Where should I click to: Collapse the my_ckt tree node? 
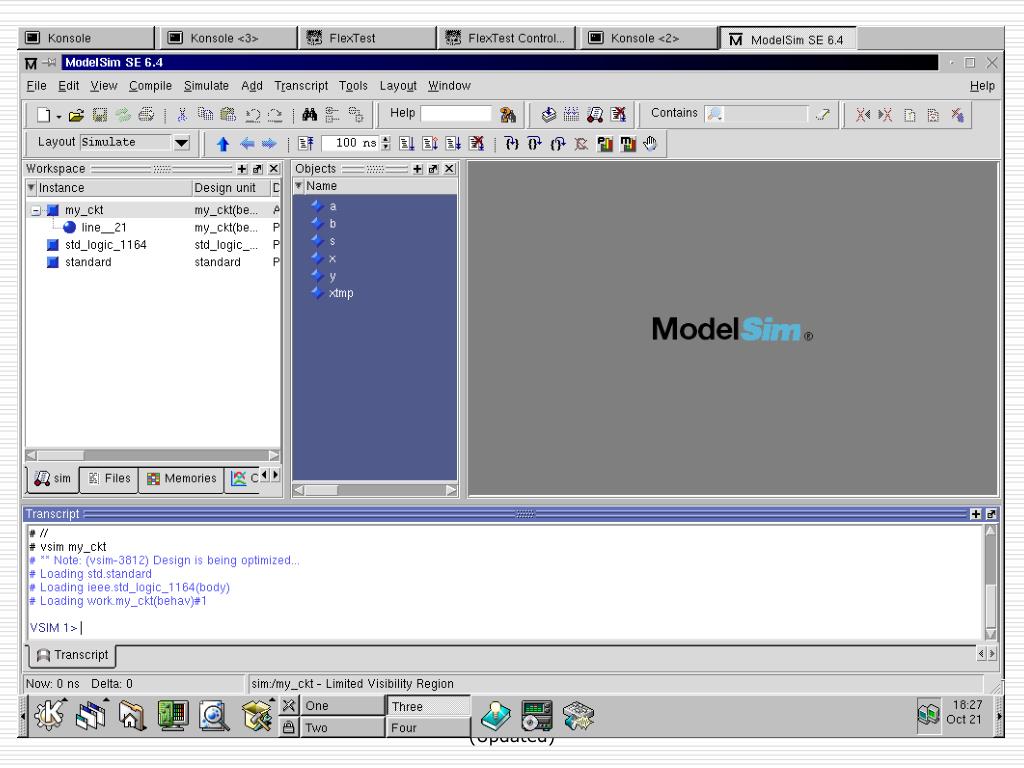point(37,210)
